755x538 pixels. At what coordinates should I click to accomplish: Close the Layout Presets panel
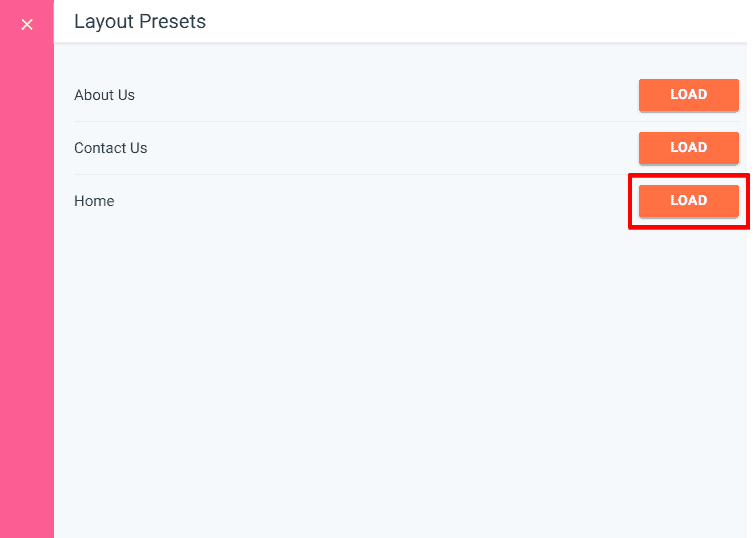click(x=27, y=24)
